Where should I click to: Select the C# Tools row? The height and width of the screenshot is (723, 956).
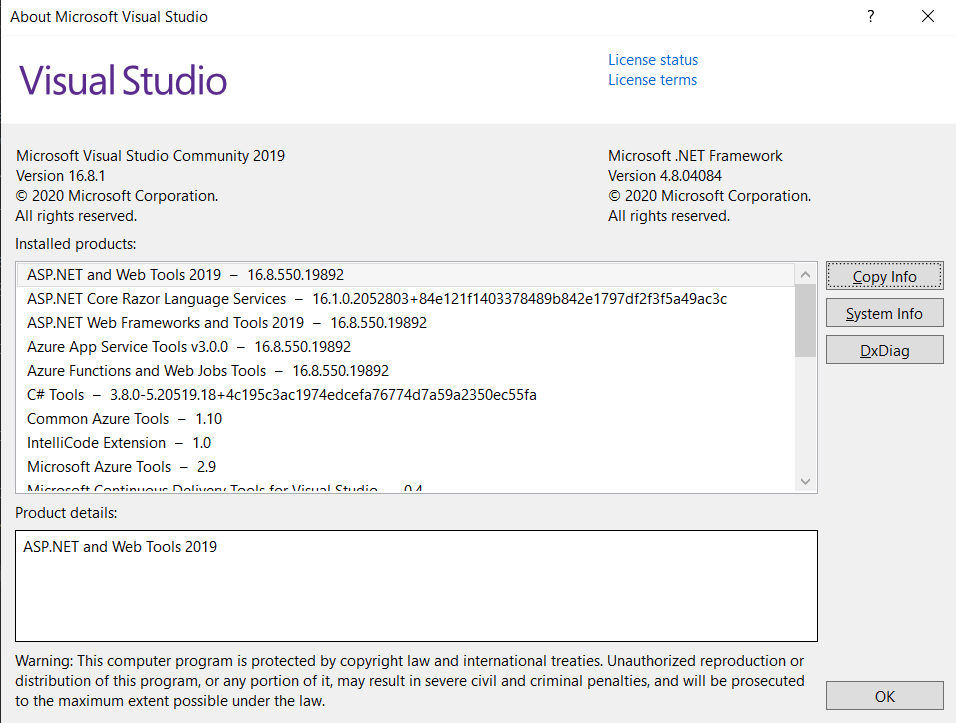406,395
